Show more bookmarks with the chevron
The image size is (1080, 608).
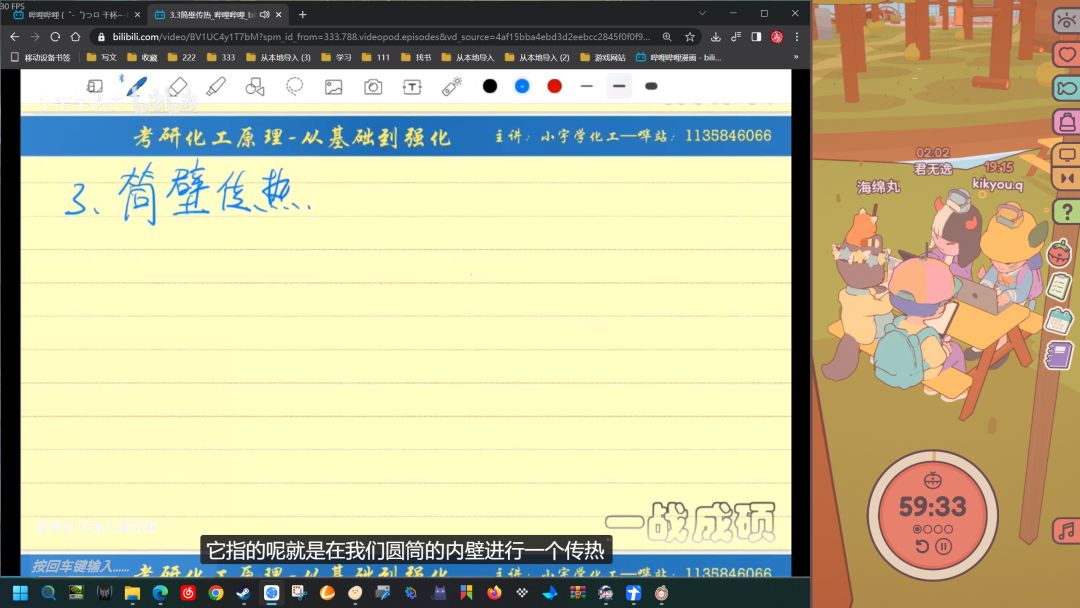[796, 57]
